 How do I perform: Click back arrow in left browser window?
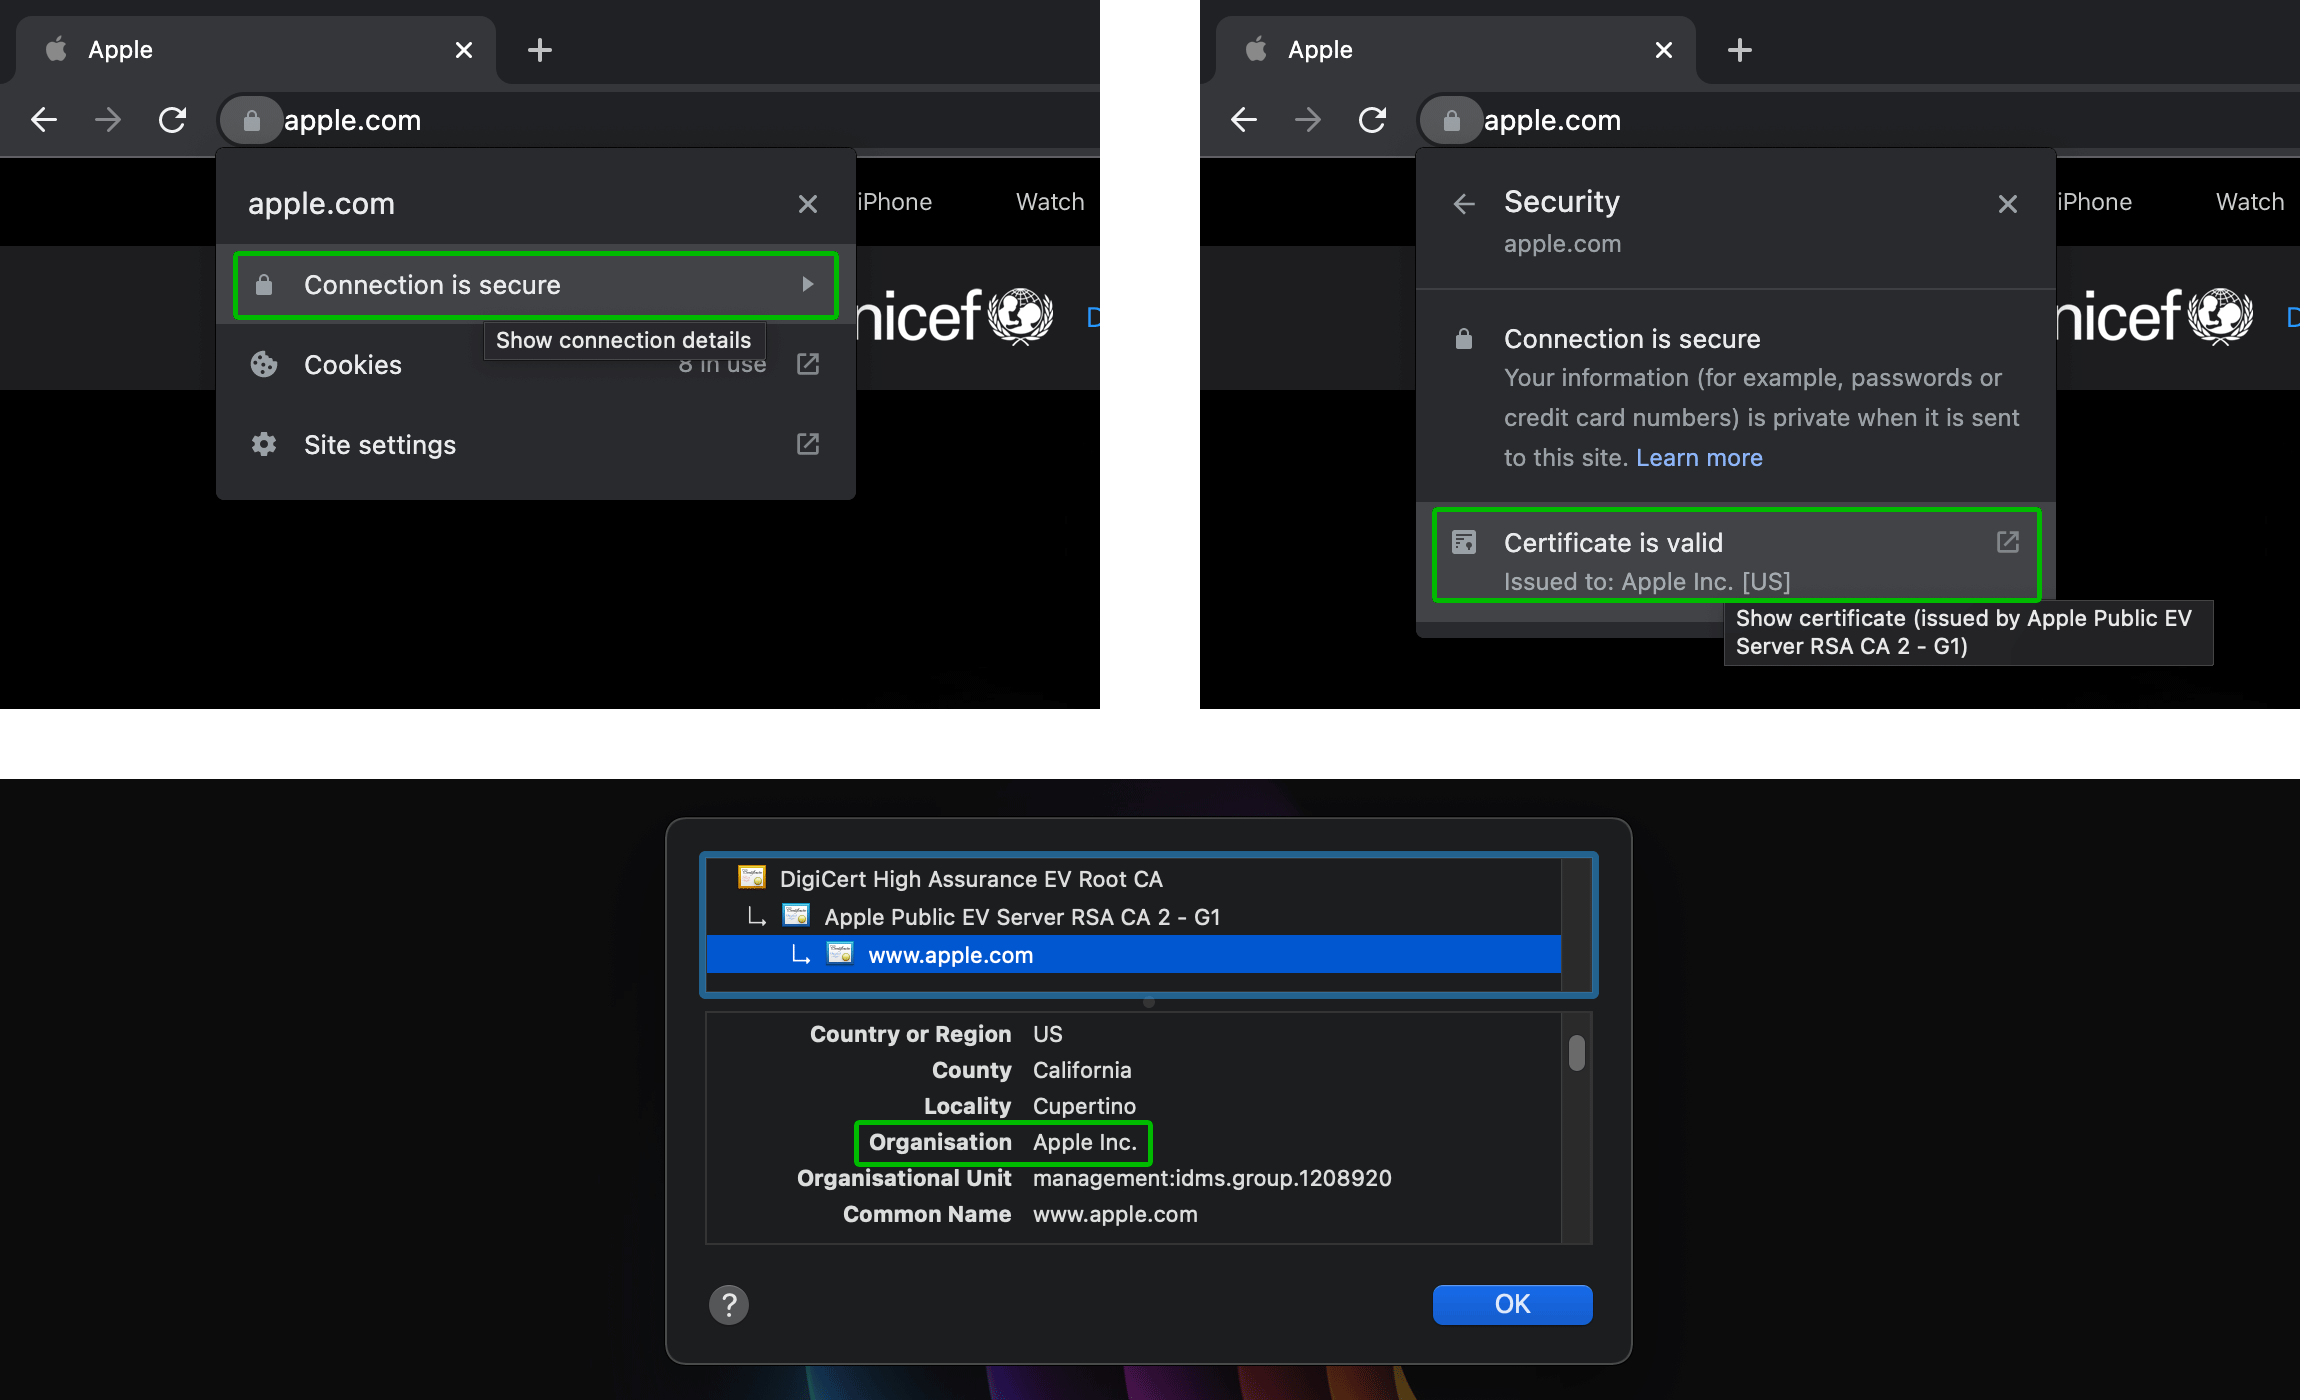[44, 120]
